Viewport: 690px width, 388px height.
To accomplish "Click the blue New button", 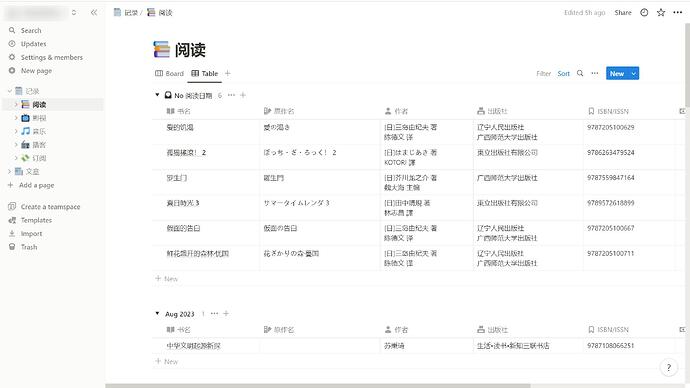I will point(617,73).
